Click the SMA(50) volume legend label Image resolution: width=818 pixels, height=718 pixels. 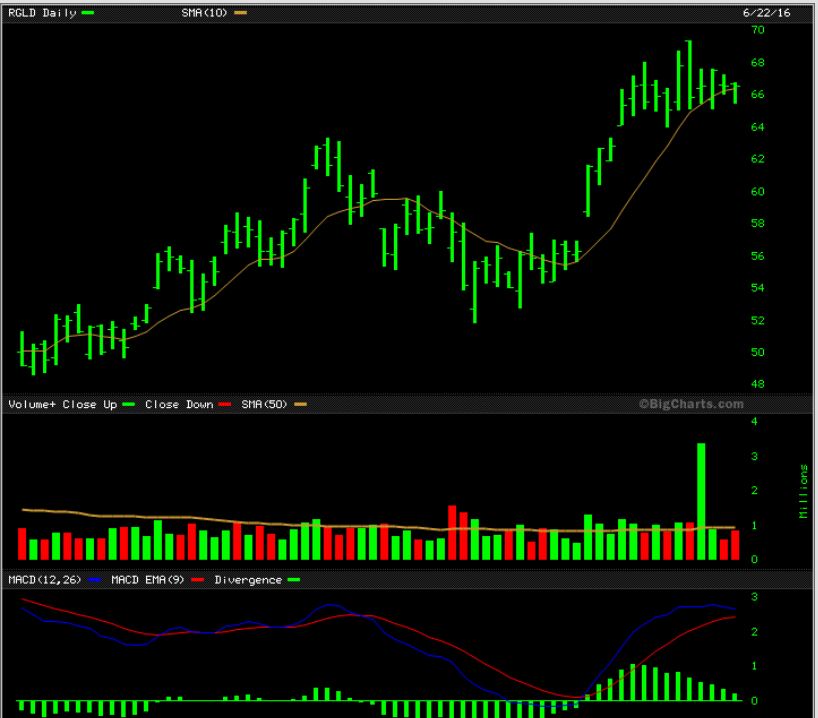click(x=264, y=404)
